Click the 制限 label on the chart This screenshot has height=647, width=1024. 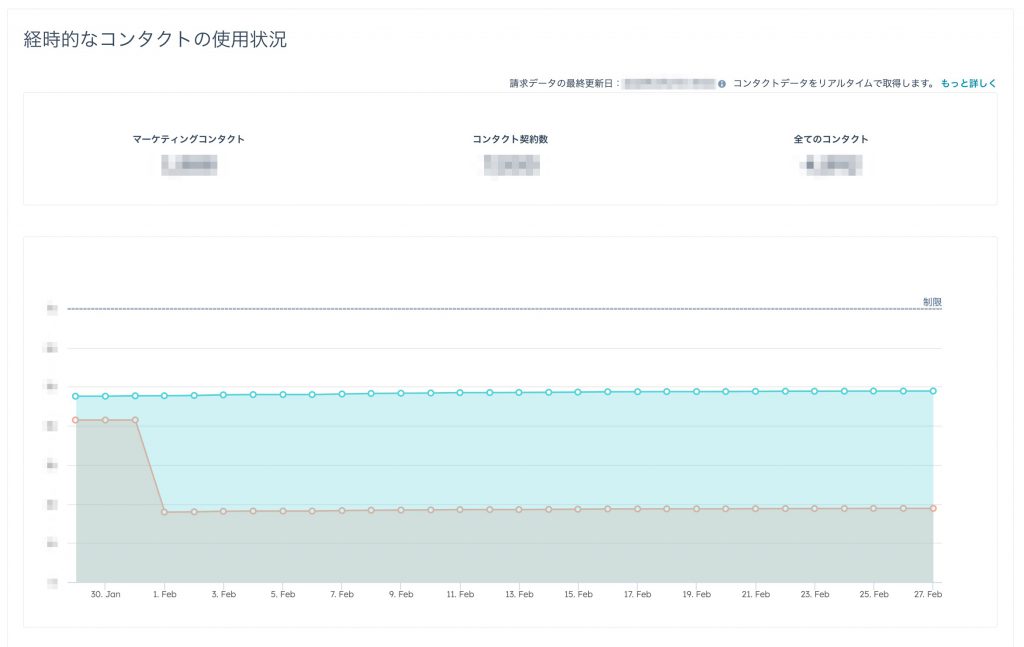[932, 302]
